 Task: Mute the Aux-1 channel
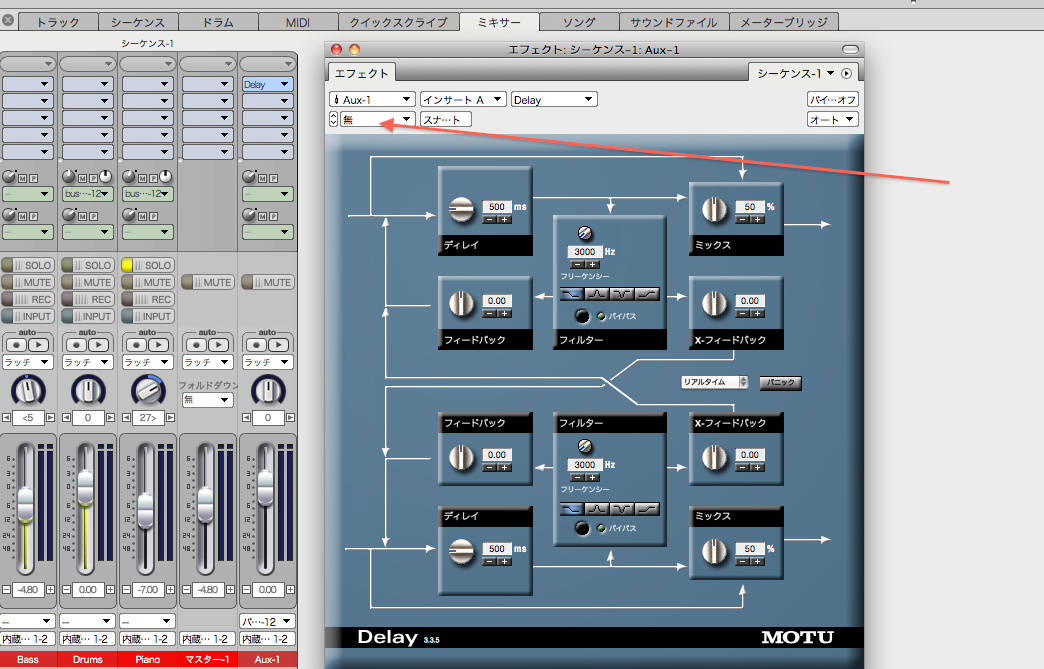tap(268, 282)
